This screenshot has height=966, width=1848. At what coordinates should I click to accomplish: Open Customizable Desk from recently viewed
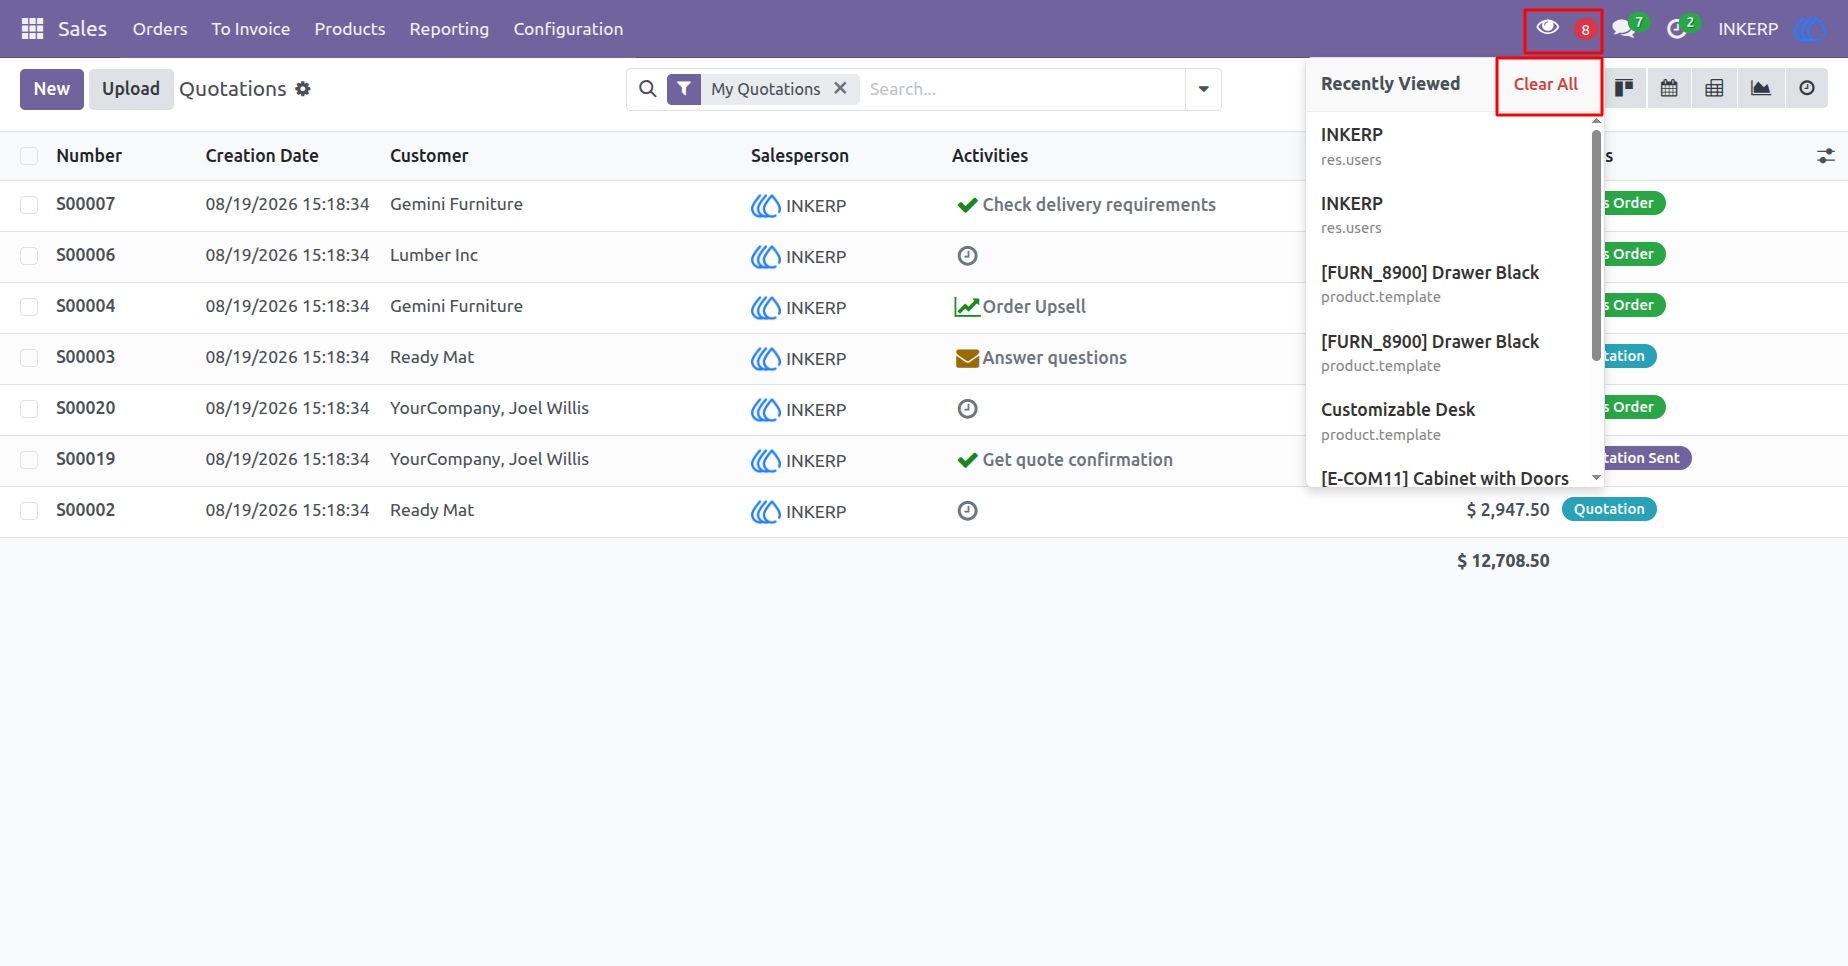click(1448, 421)
